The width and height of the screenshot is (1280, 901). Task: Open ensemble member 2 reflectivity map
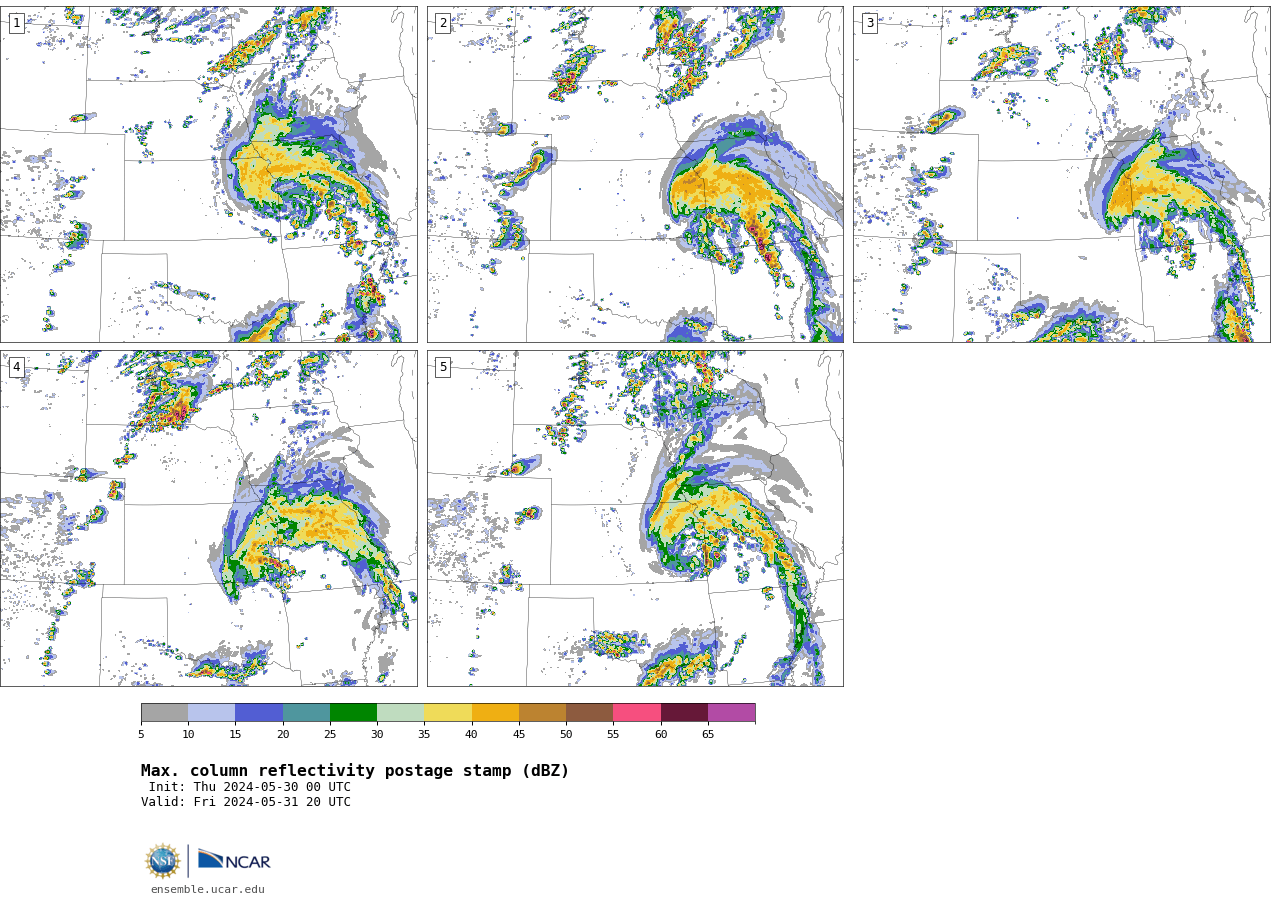click(x=635, y=175)
